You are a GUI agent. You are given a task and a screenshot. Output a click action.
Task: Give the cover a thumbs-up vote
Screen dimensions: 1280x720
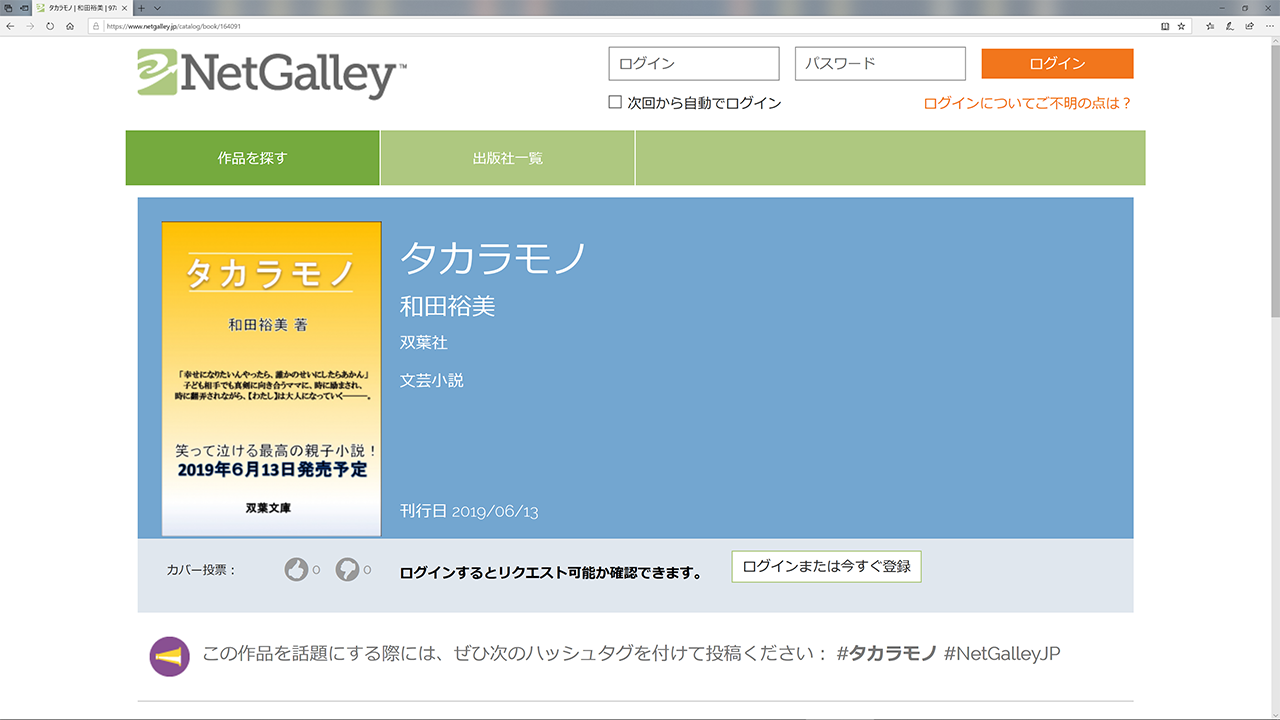pyautogui.click(x=296, y=570)
